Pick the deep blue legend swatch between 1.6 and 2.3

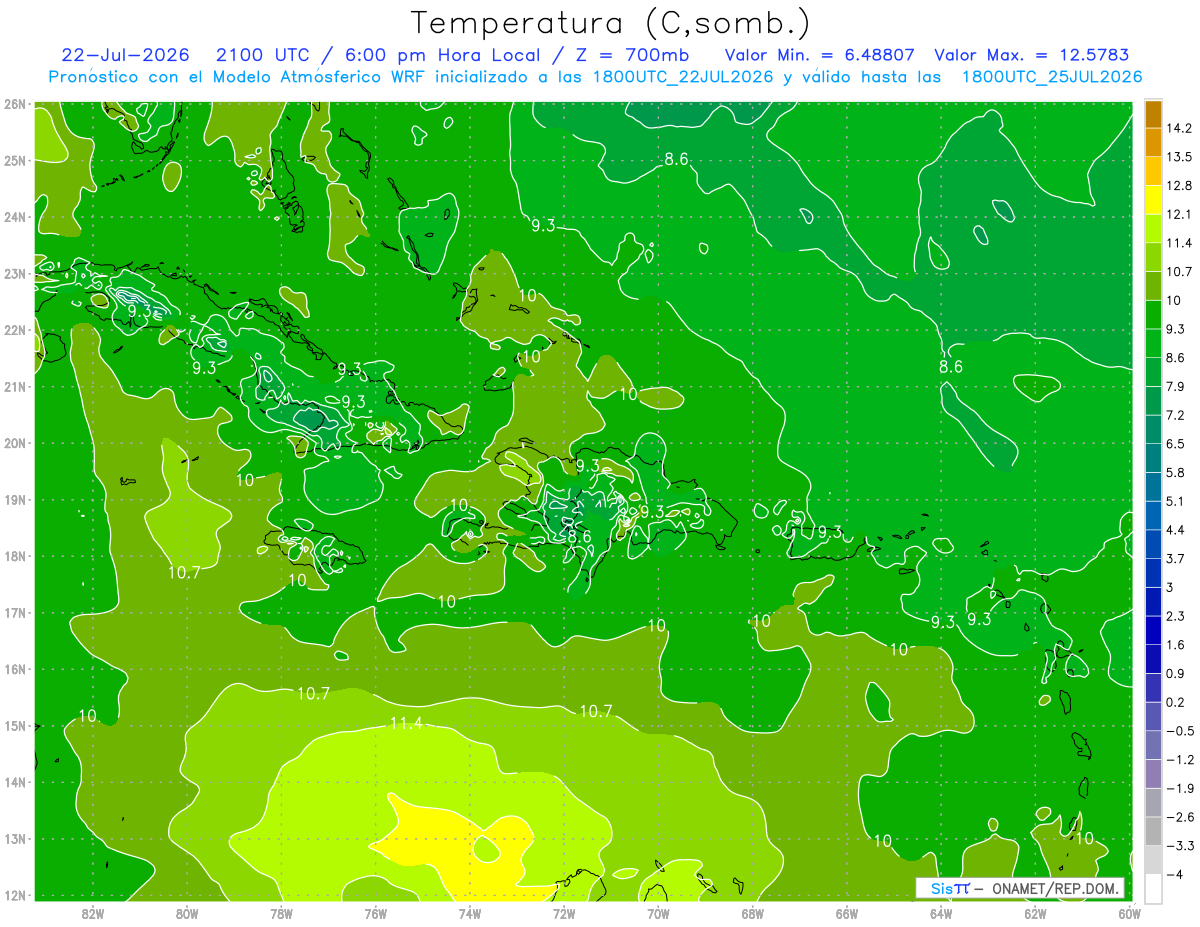(1153, 630)
